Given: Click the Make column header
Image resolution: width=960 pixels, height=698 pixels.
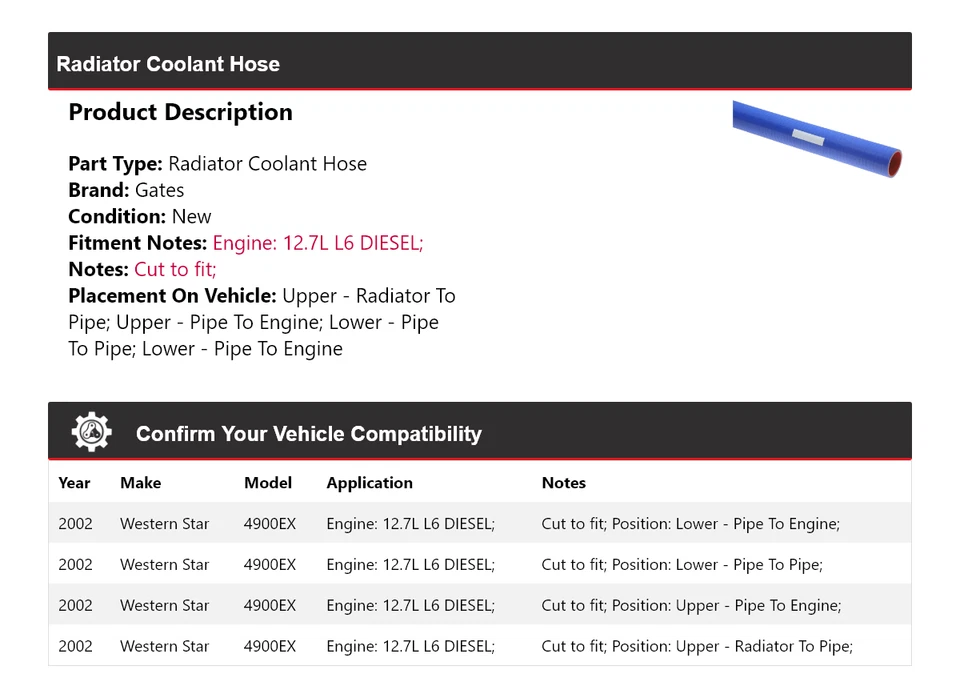Looking at the screenshot, I should (x=140, y=482).
